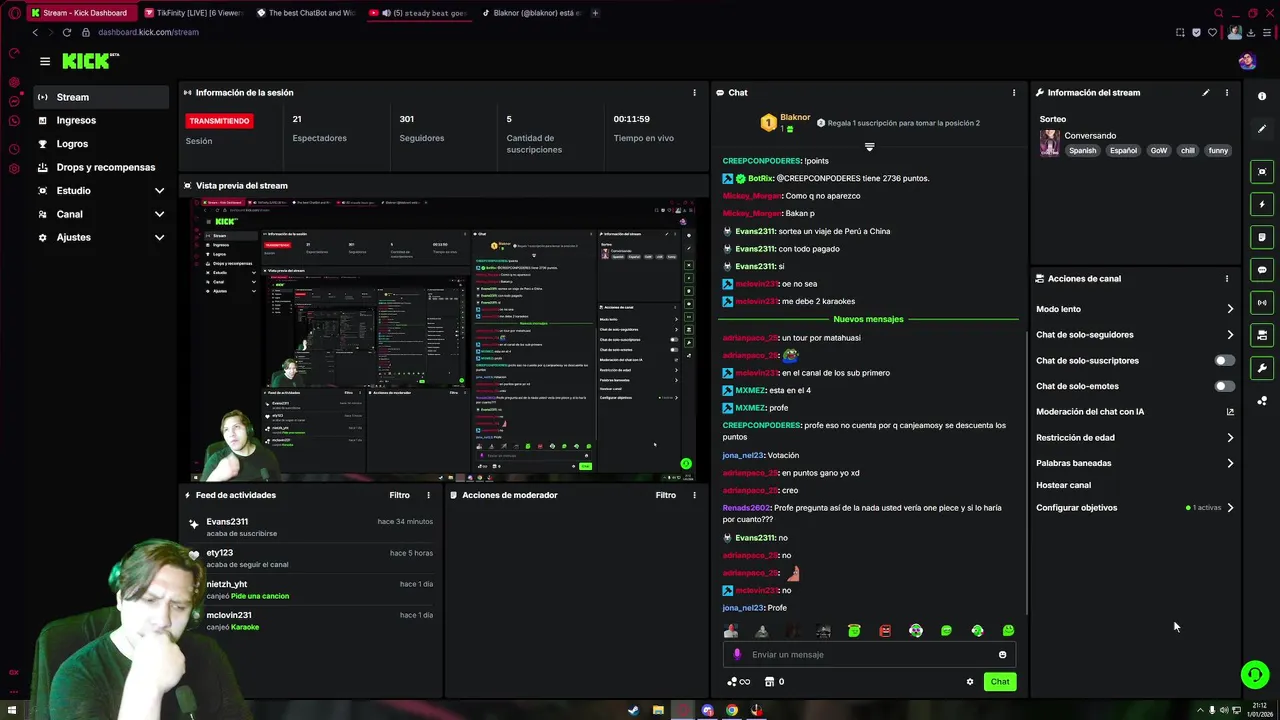The width and height of the screenshot is (1280, 720).
Task: Click Nuevos mensajes divider to jump down
Action: (x=868, y=319)
